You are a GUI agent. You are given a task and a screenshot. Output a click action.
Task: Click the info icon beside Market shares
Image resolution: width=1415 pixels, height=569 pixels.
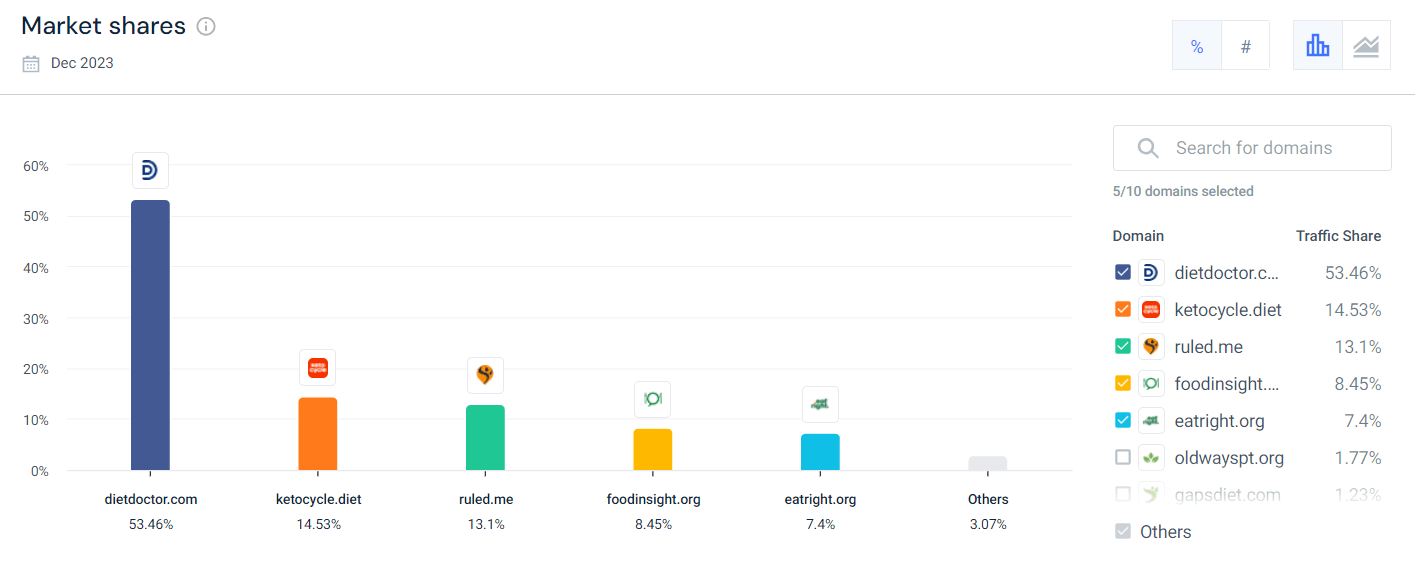206,27
